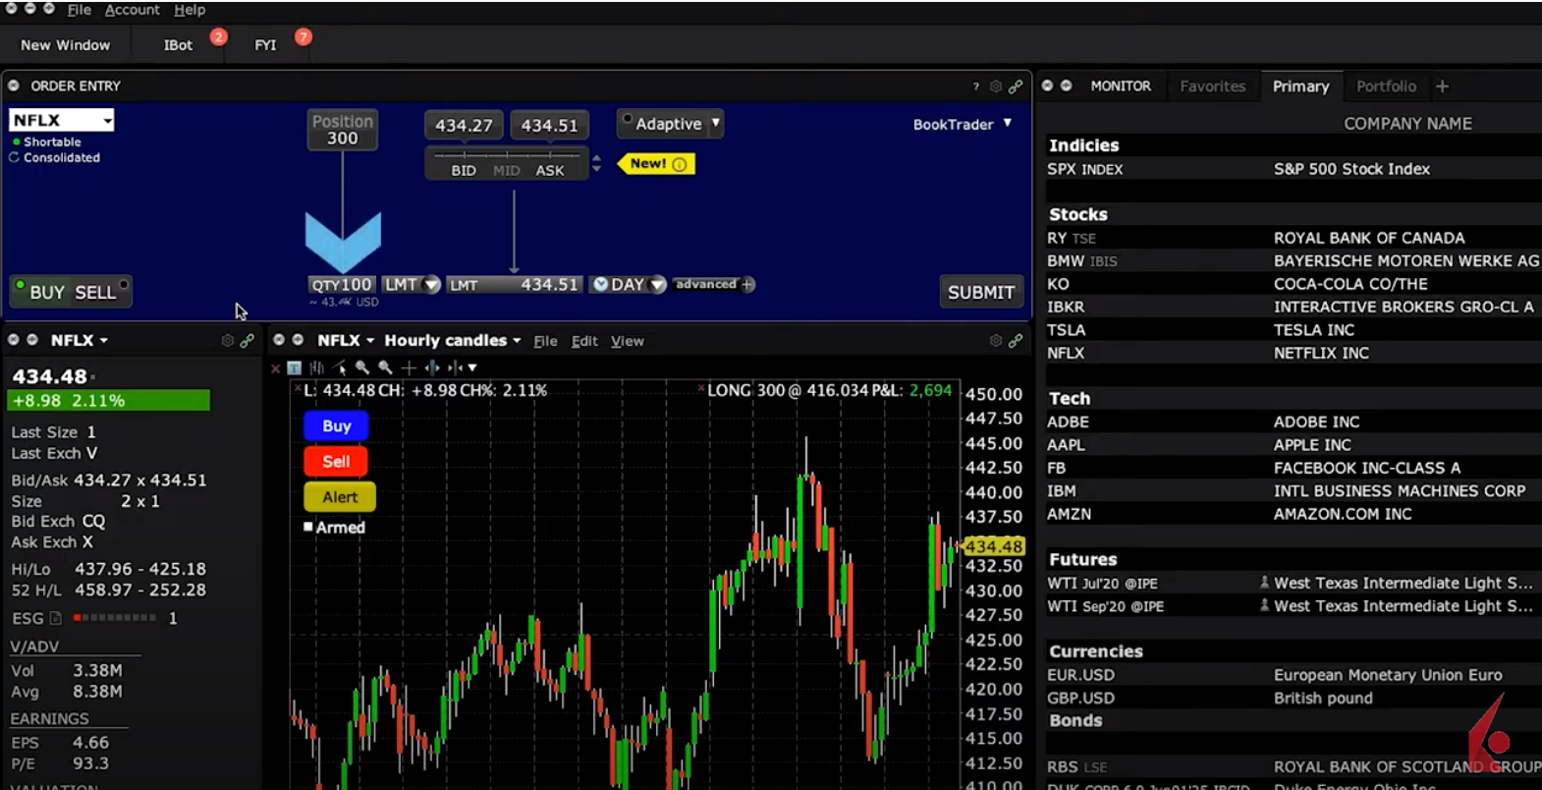Viewport: 1542px width, 790px height.
Task: Expand the BookTrader dropdown
Action: click(x=1007, y=124)
